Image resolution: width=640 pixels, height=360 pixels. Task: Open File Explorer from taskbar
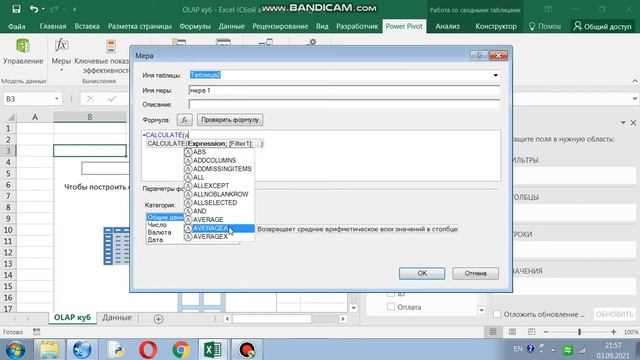click(x=49, y=350)
